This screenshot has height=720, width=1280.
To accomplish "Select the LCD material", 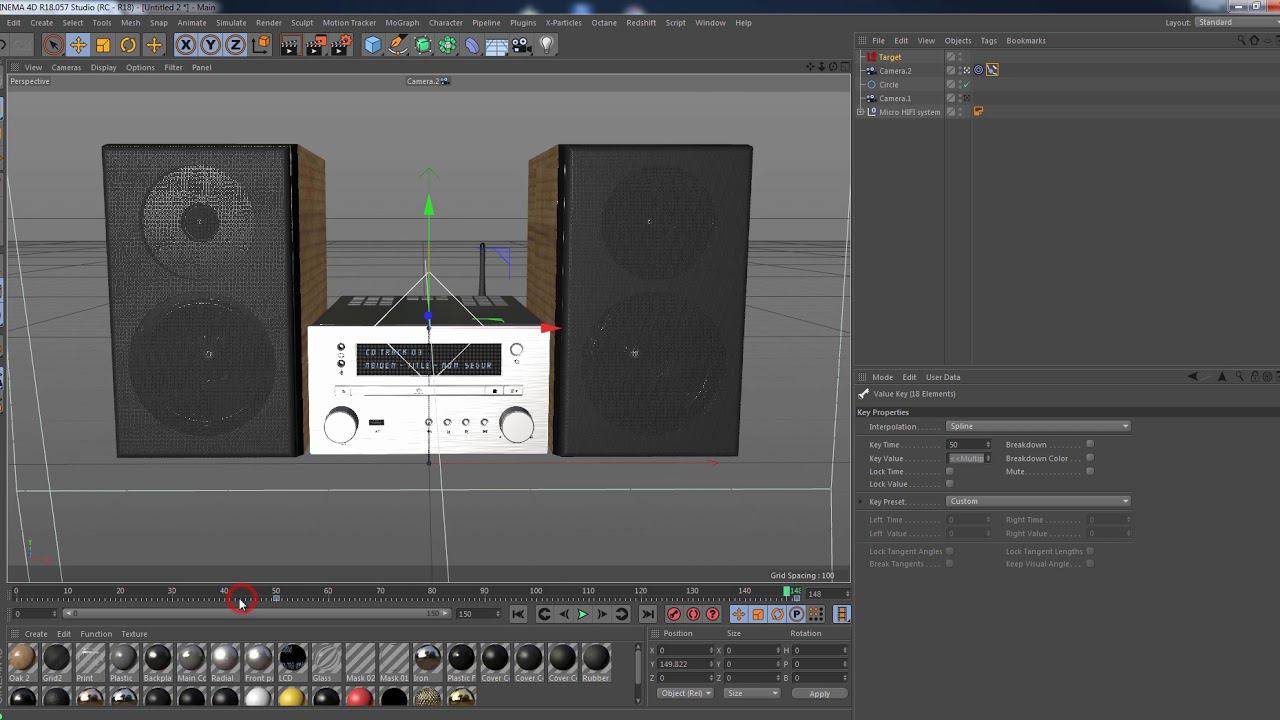I will (292, 663).
